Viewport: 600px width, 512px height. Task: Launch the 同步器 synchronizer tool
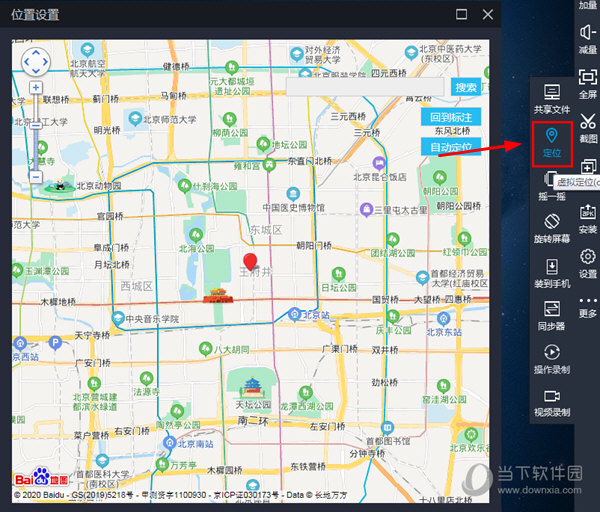[x=551, y=315]
